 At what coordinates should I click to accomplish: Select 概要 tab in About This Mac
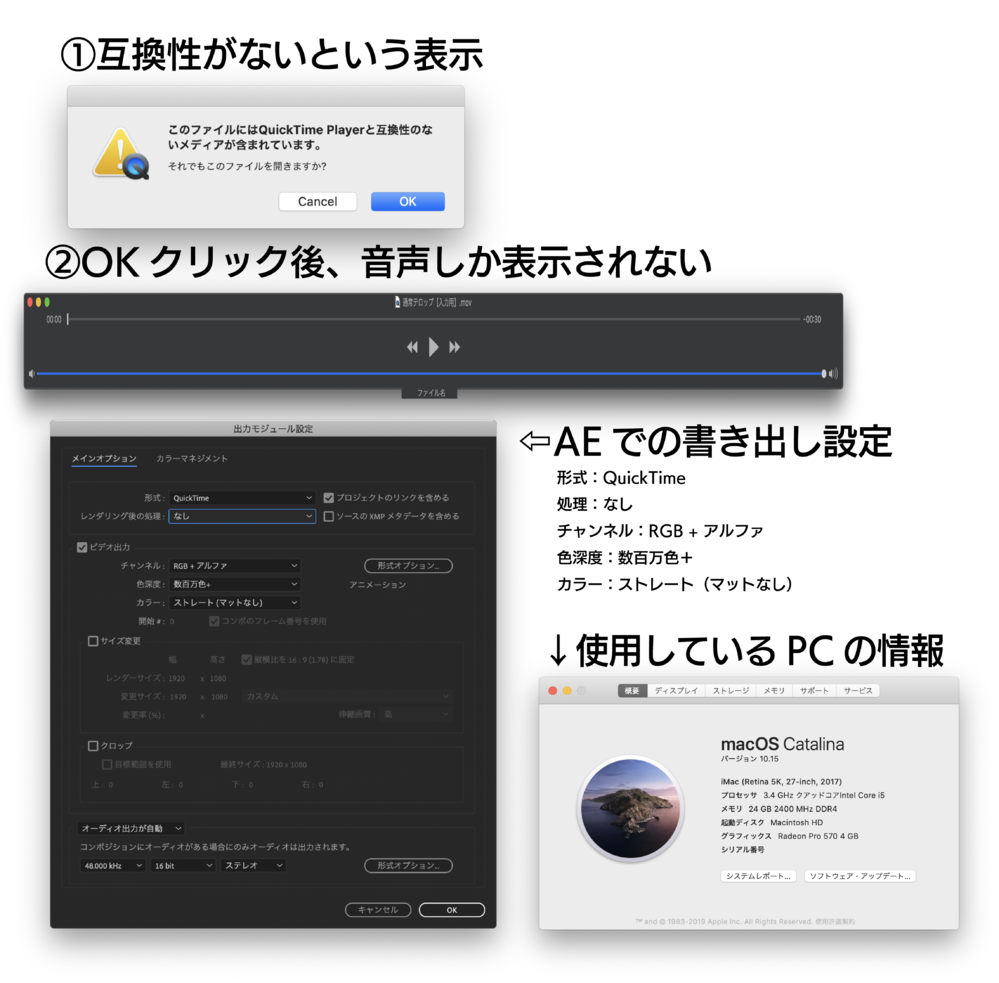(632, 691)
